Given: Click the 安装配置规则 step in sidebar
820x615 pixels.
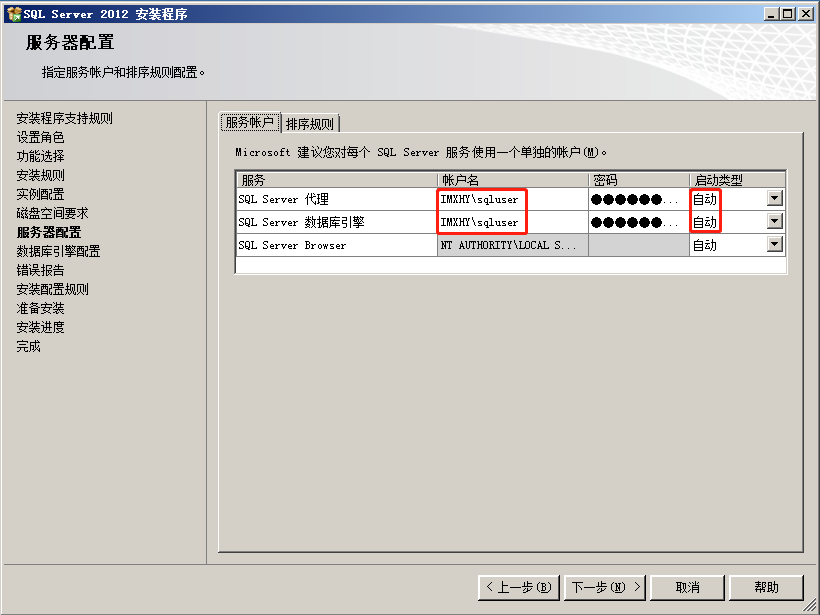Looking at the screenshot, I should [x=52, y=289].
